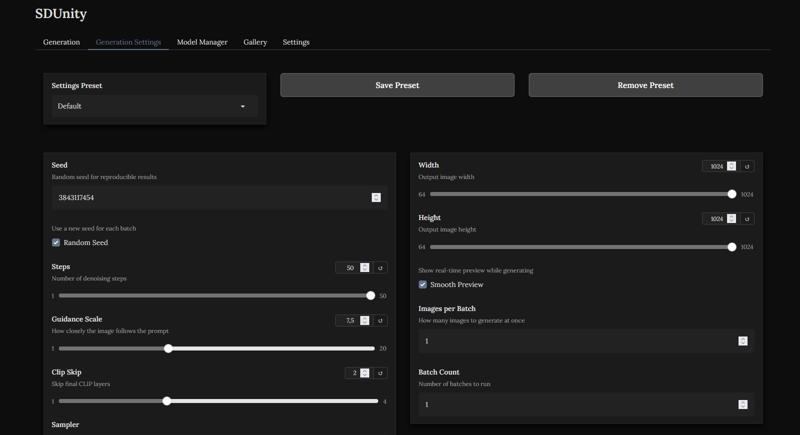Reset the Guidance Scale value
The image size is (800, 435).
click(x=380, y=320)
